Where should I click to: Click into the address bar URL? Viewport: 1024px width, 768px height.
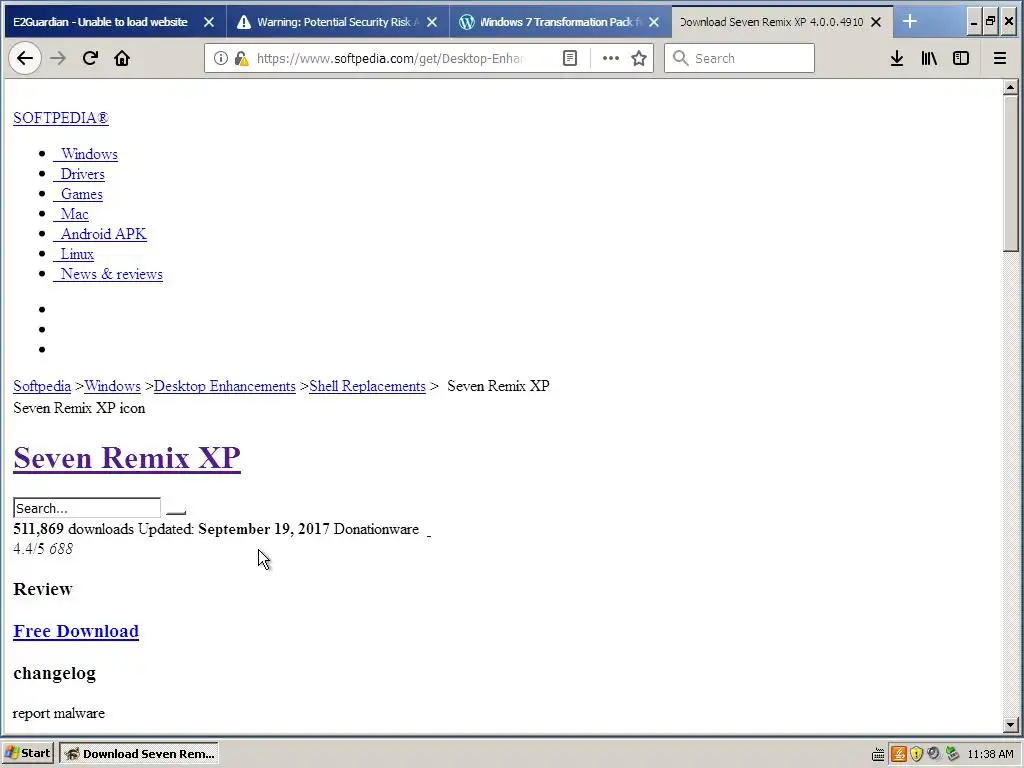pyautogui.click(x=392, y=58)
